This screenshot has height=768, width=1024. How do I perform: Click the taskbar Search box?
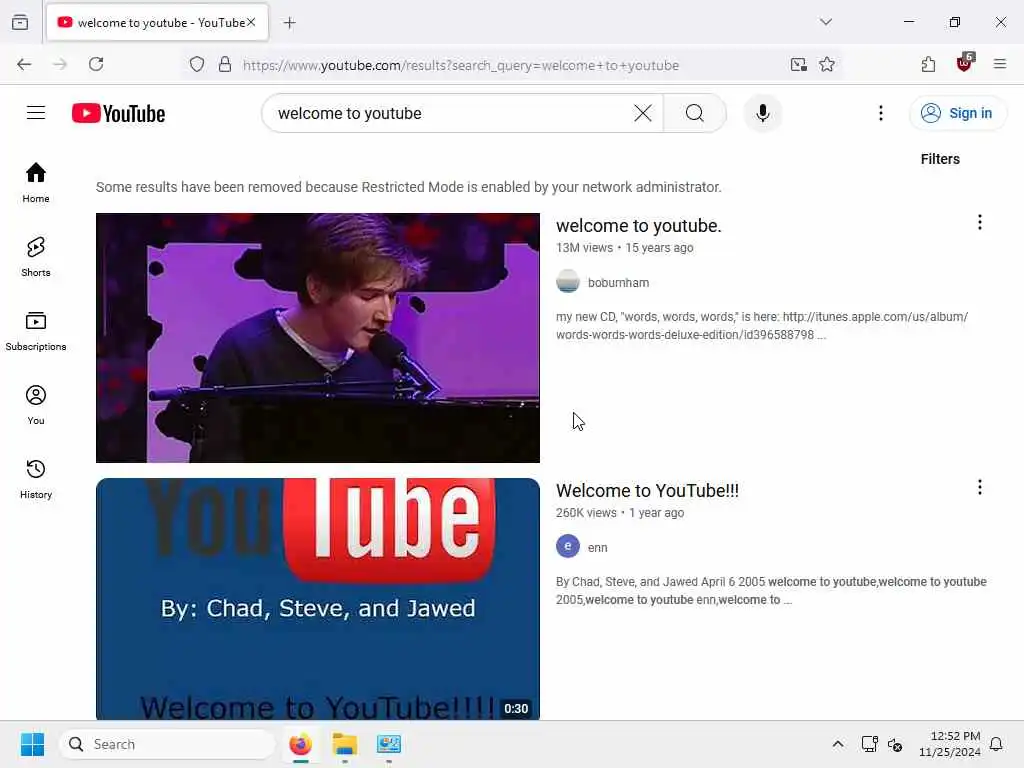point(167,744)
